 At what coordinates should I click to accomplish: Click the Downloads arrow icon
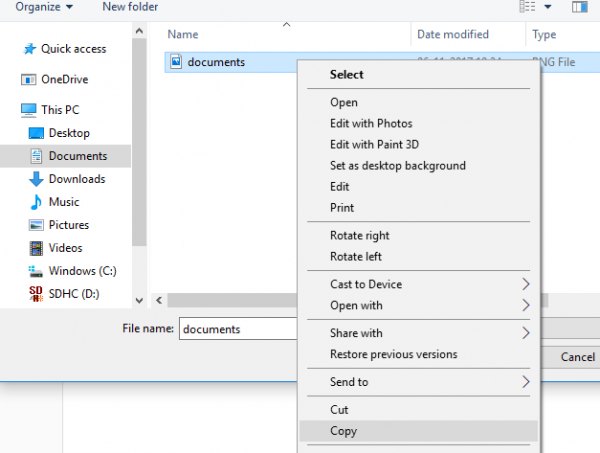(37, 179)
